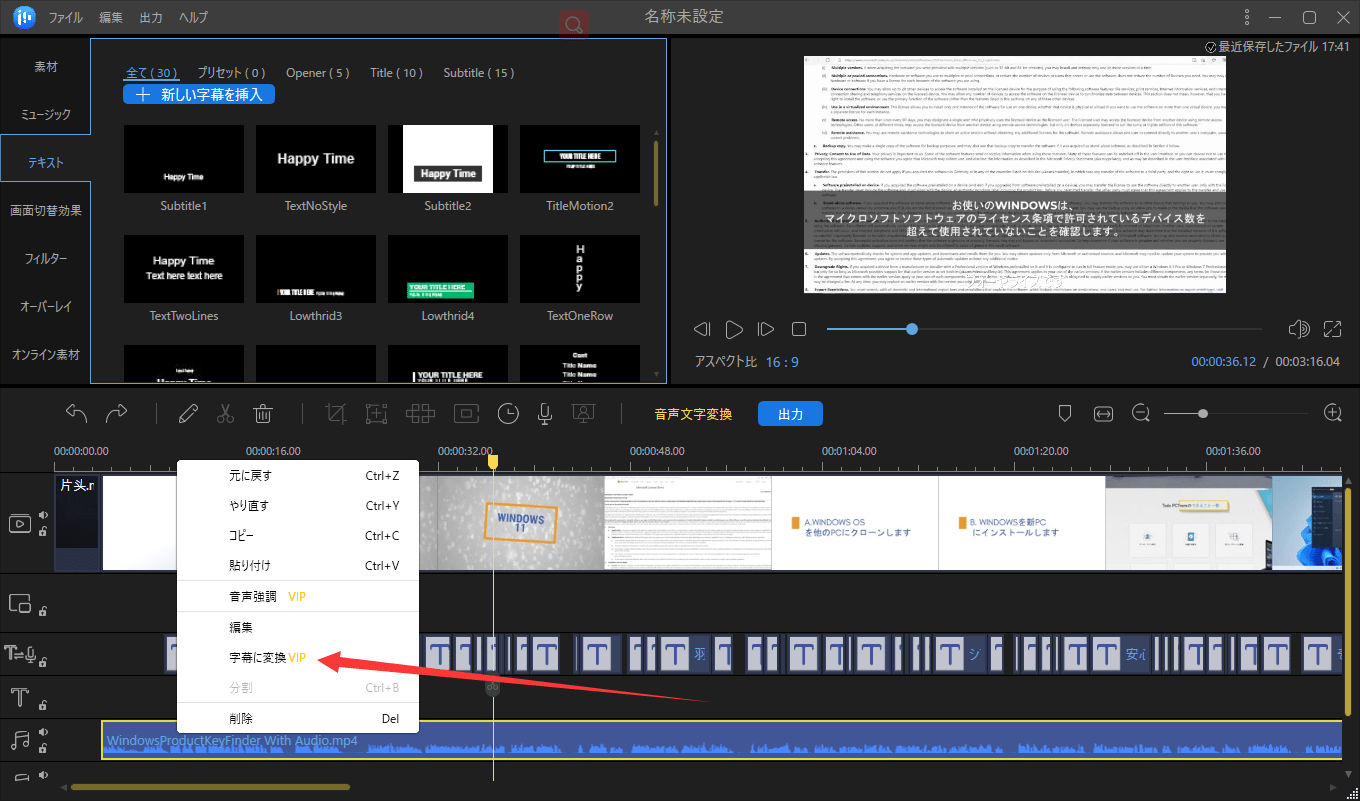The width and height of the screenshot is (1360, 801).
Task: Mute the music track speaker
Action: (43, 733)
